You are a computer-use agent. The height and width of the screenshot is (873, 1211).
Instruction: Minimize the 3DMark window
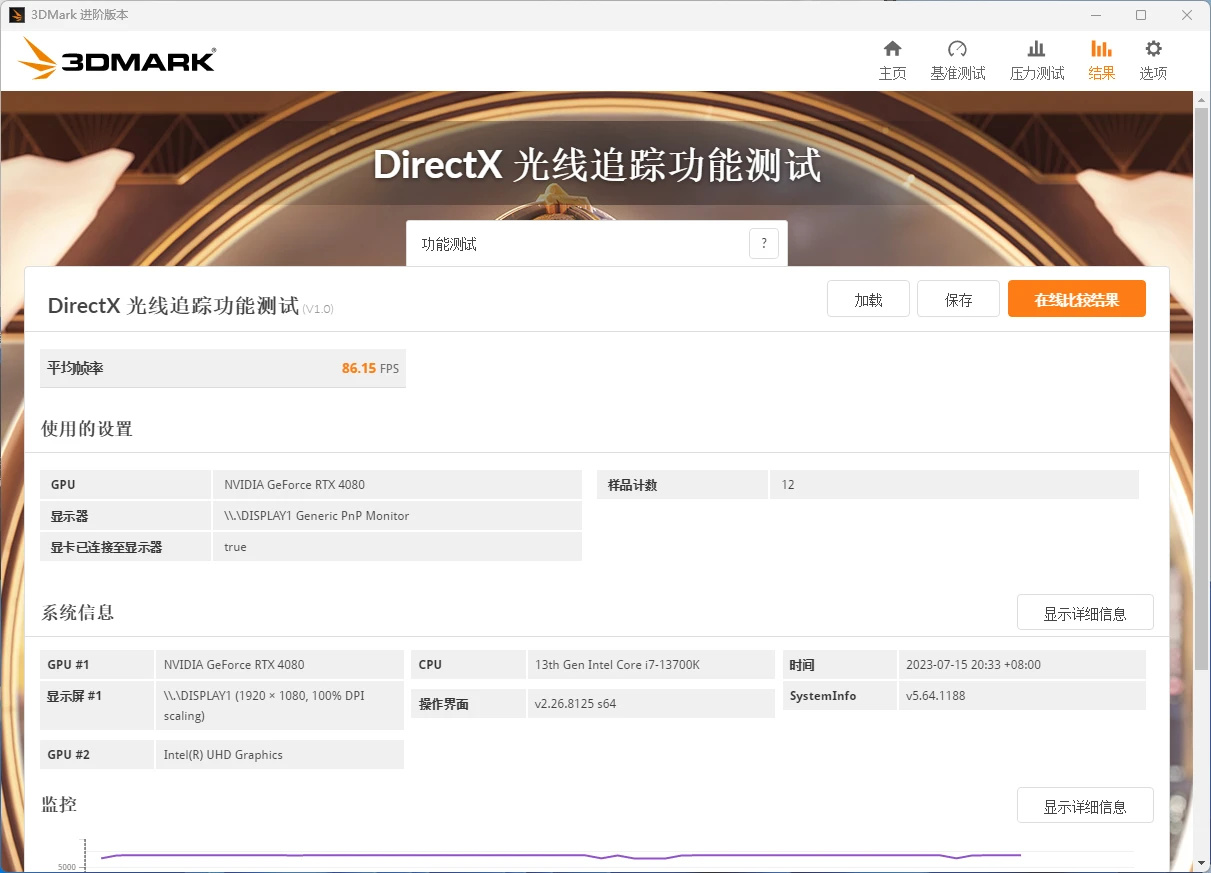click(1096, 15)
